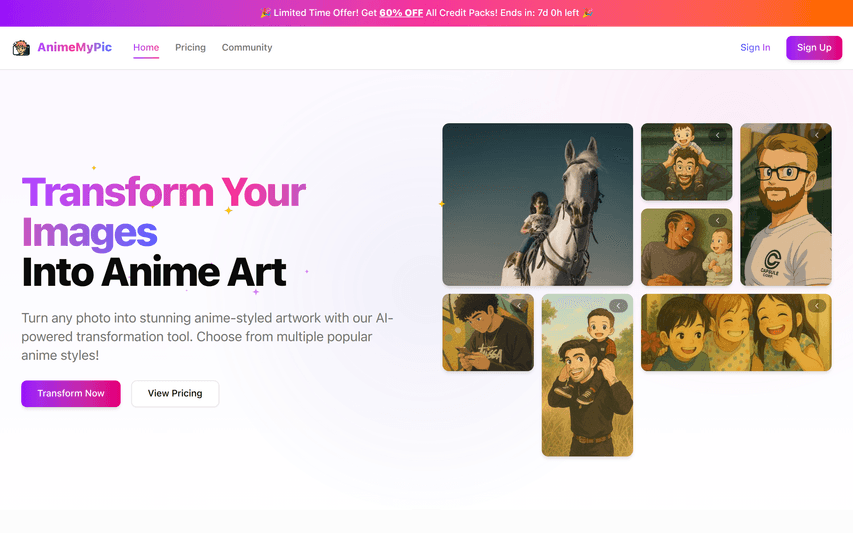
Task: Click the AnimeMyPic brand name text
Action: (75, 47)
